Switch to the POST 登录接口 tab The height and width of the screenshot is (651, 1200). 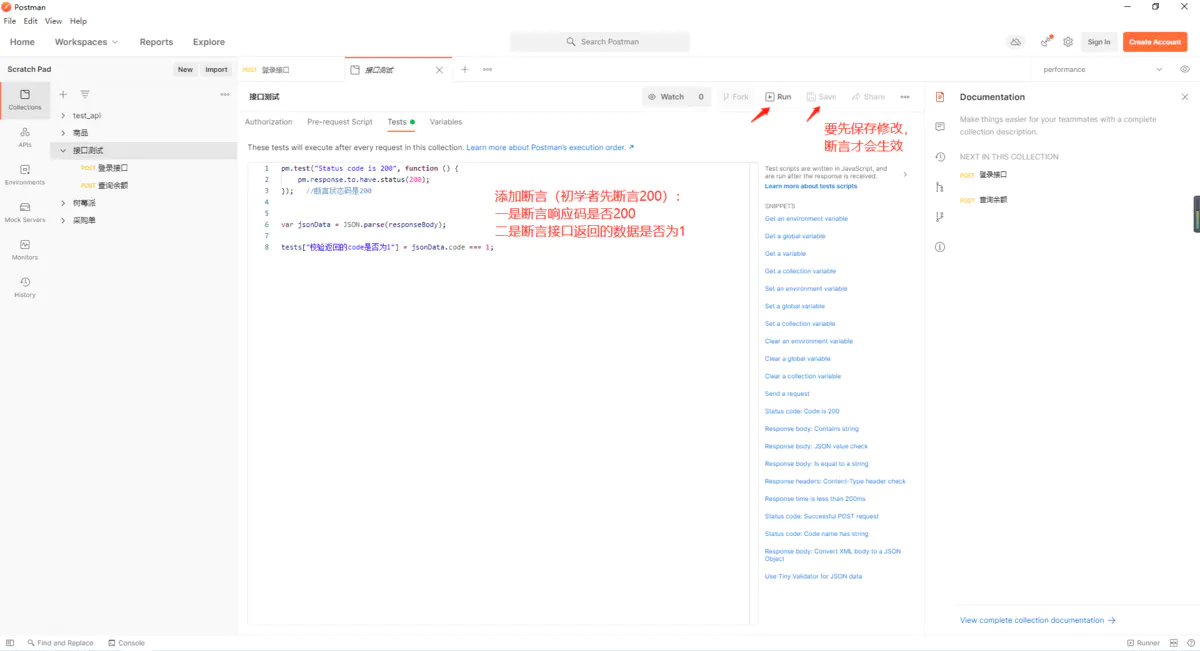pyautogui.click(x=290, y=70)
